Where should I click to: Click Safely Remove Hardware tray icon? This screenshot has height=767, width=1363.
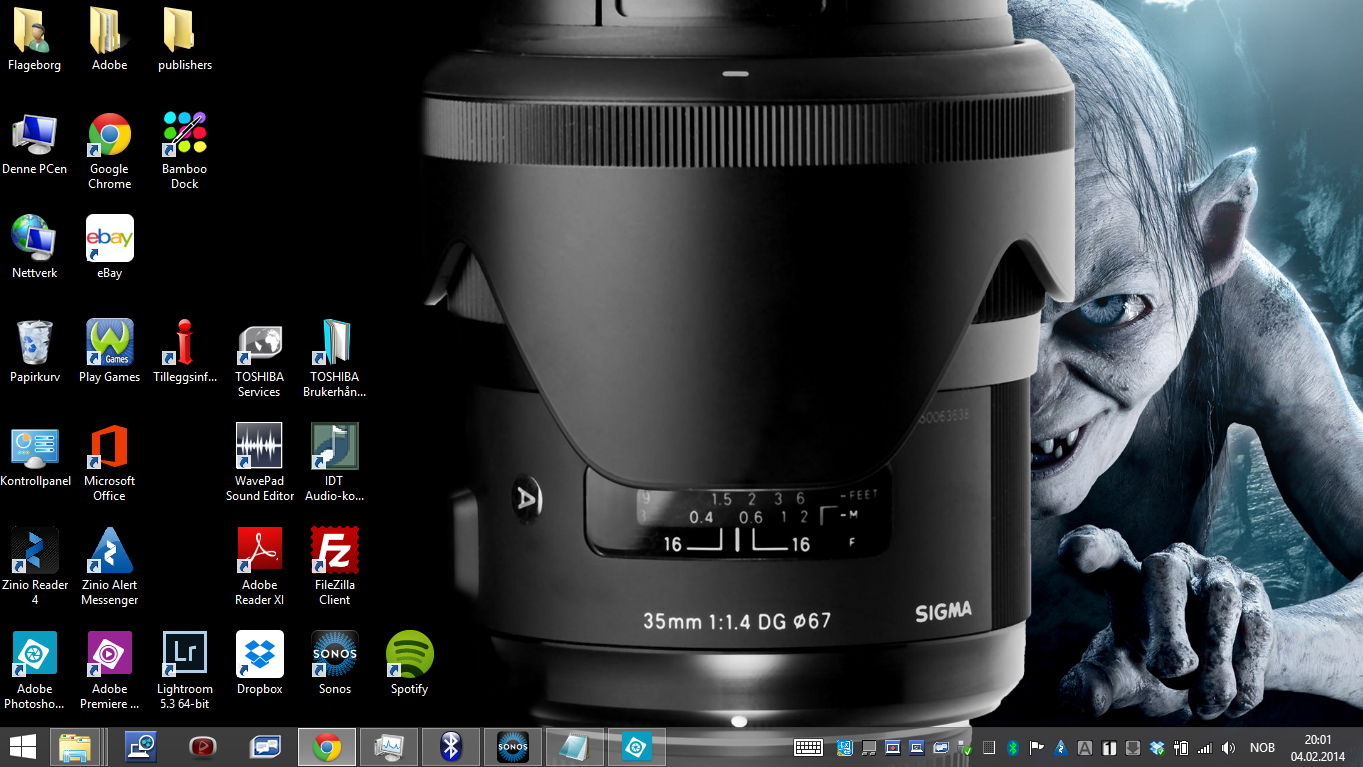[x=965, y=748]
